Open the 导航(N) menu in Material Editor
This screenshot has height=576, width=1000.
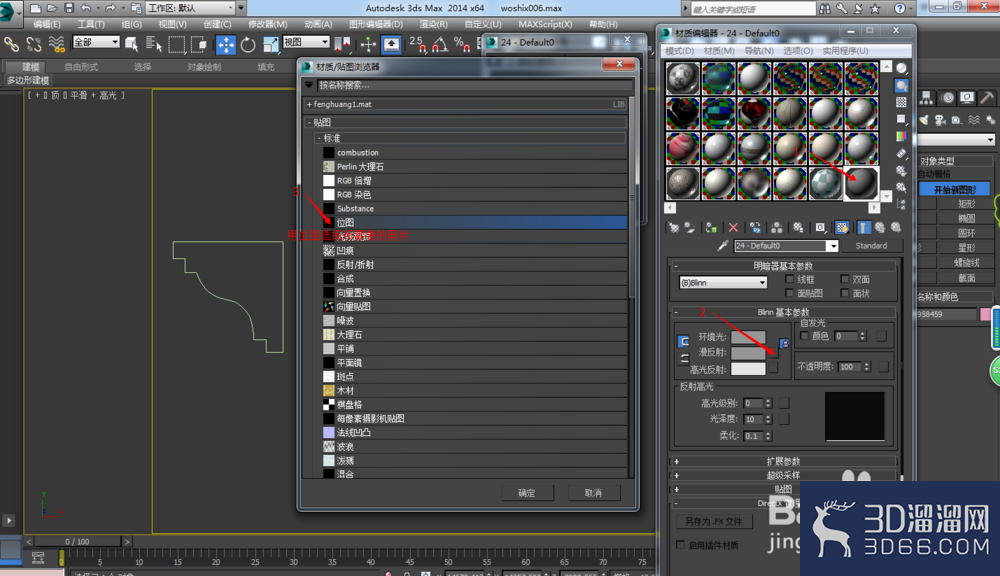[759, 50]
